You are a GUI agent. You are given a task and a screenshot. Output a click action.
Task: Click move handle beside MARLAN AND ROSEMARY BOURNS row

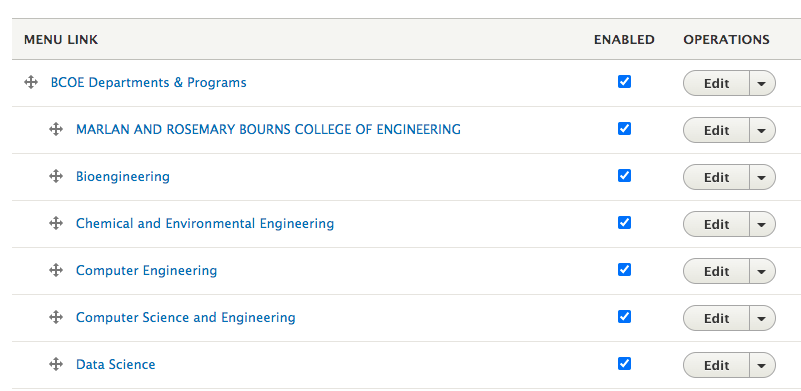pyautogui.click(x=56, y=129)
